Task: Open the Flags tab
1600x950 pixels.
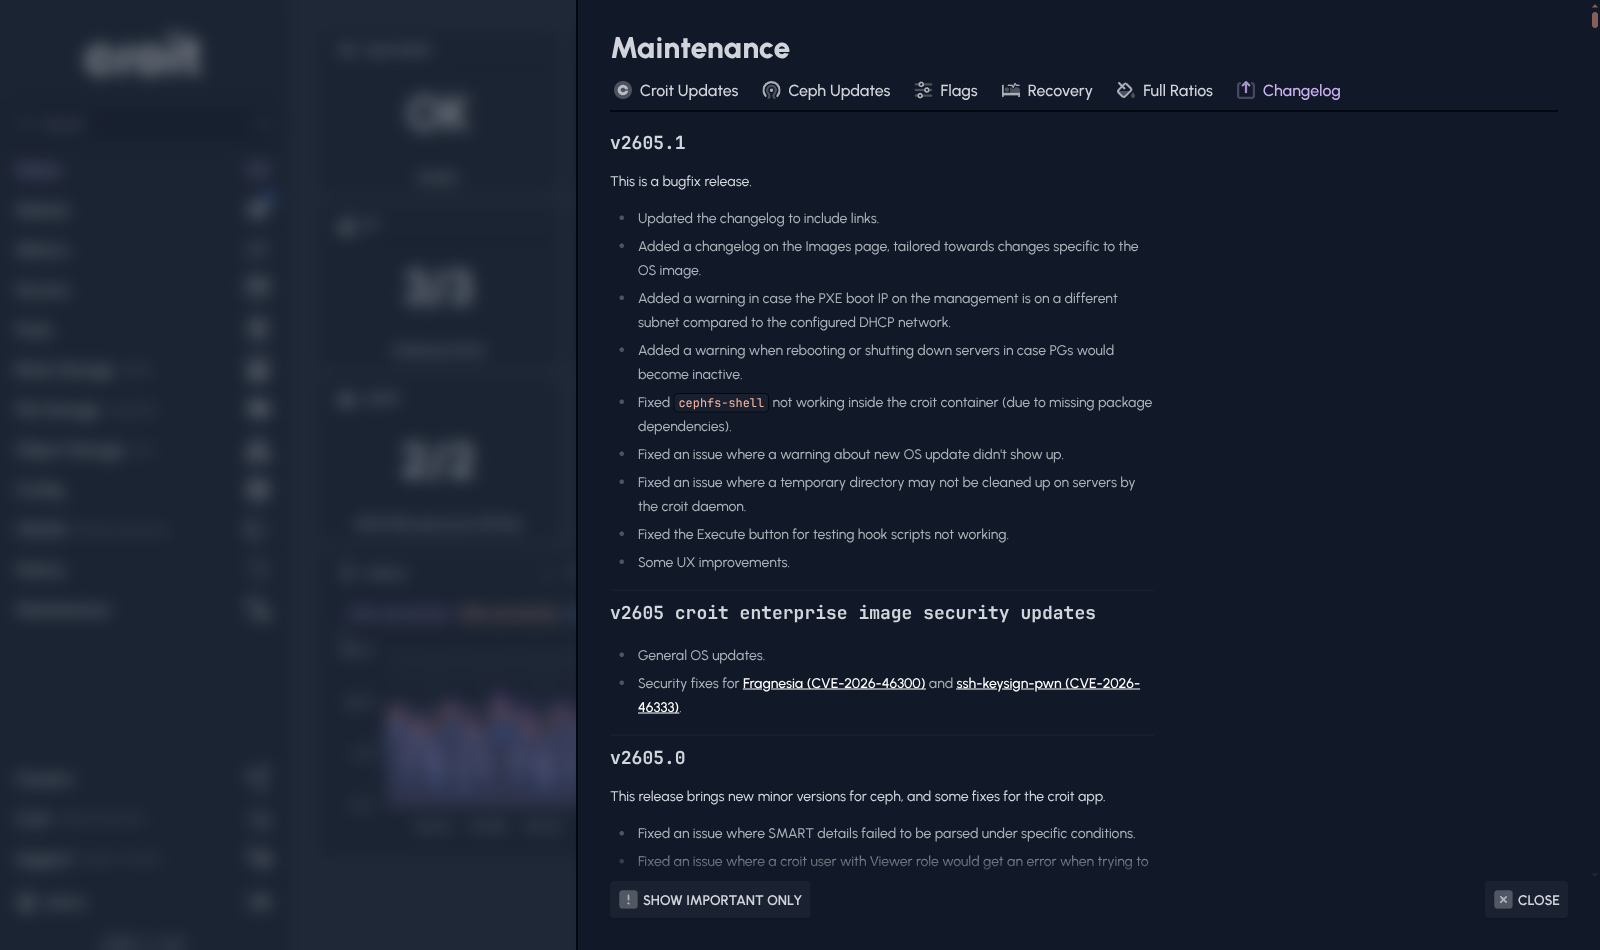Action: (x=946, y=90)
